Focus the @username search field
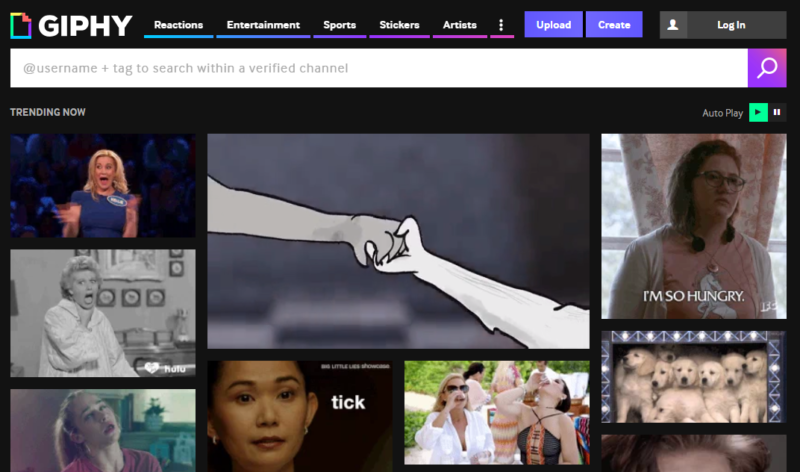The width and height of the screenshot is (800, 472). pos(379,68)
